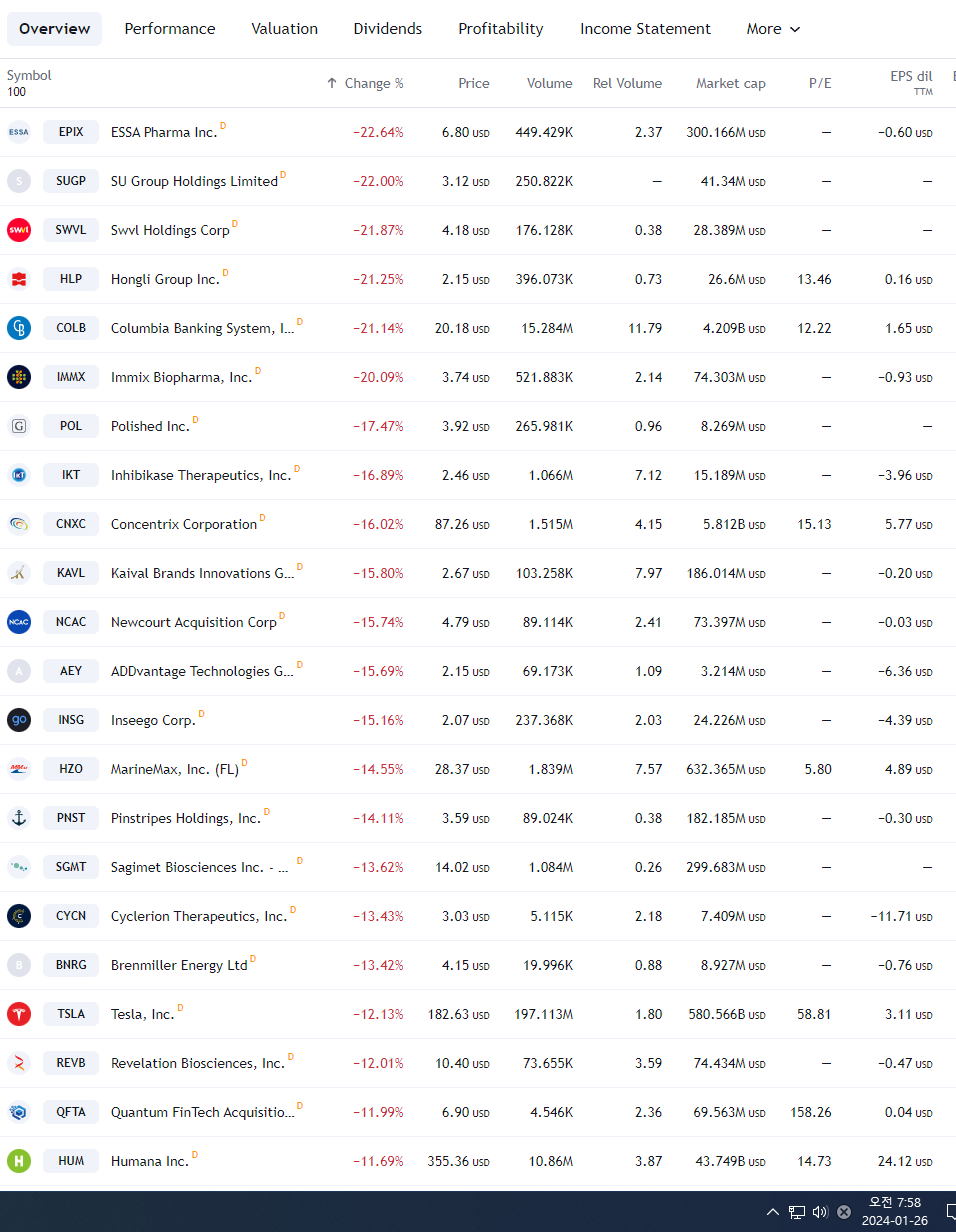
Task: Switch to the Profitability tab
Action: (501, 29)
